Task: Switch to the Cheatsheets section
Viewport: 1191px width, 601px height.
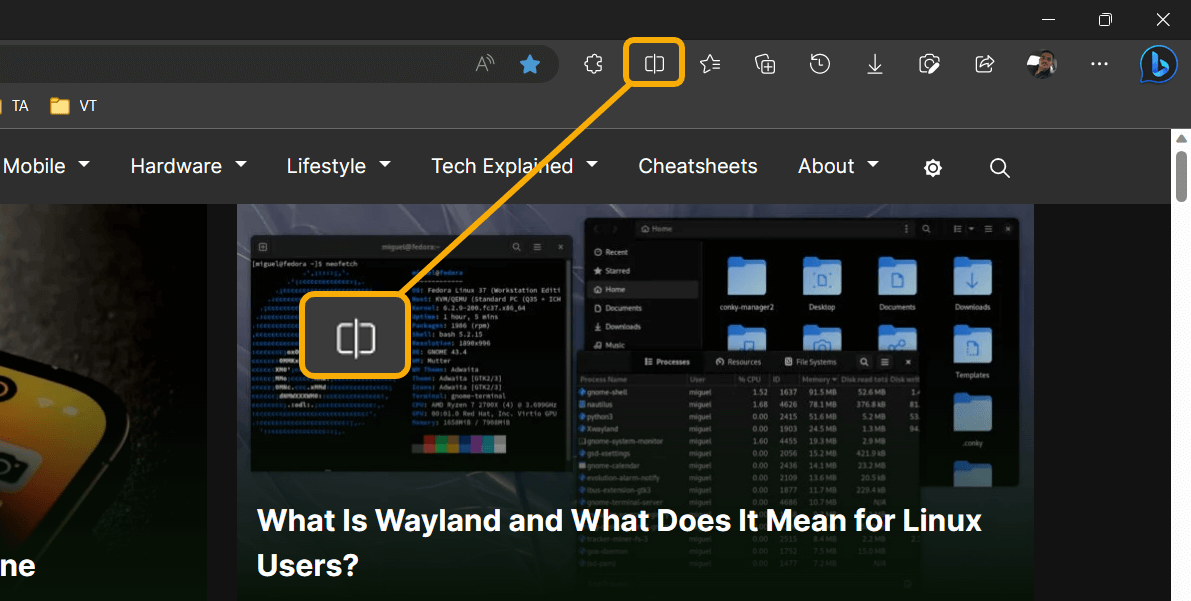Action: 697,166
